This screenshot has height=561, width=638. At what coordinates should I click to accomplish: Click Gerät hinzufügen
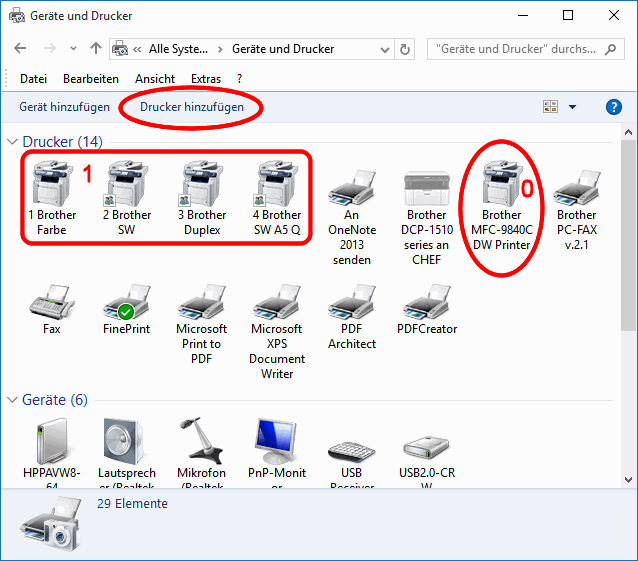click(x=64, y=107)
